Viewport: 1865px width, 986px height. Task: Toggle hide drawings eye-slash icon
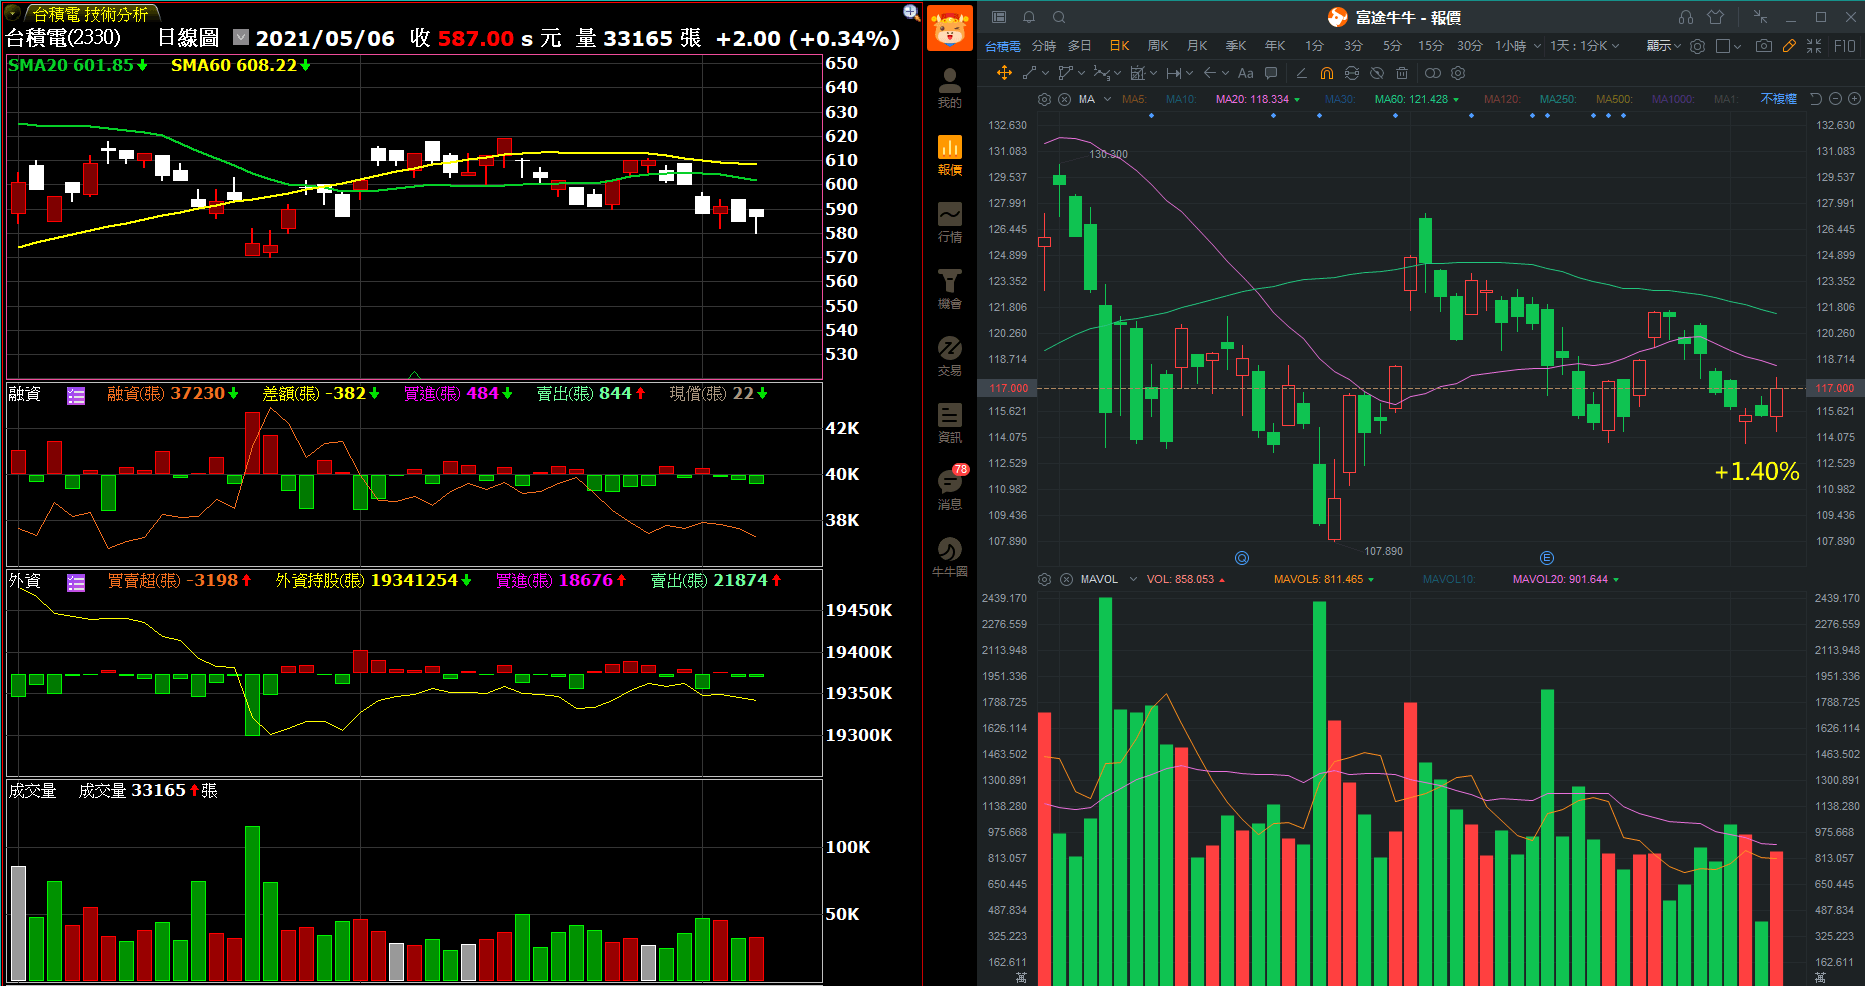1377,73
